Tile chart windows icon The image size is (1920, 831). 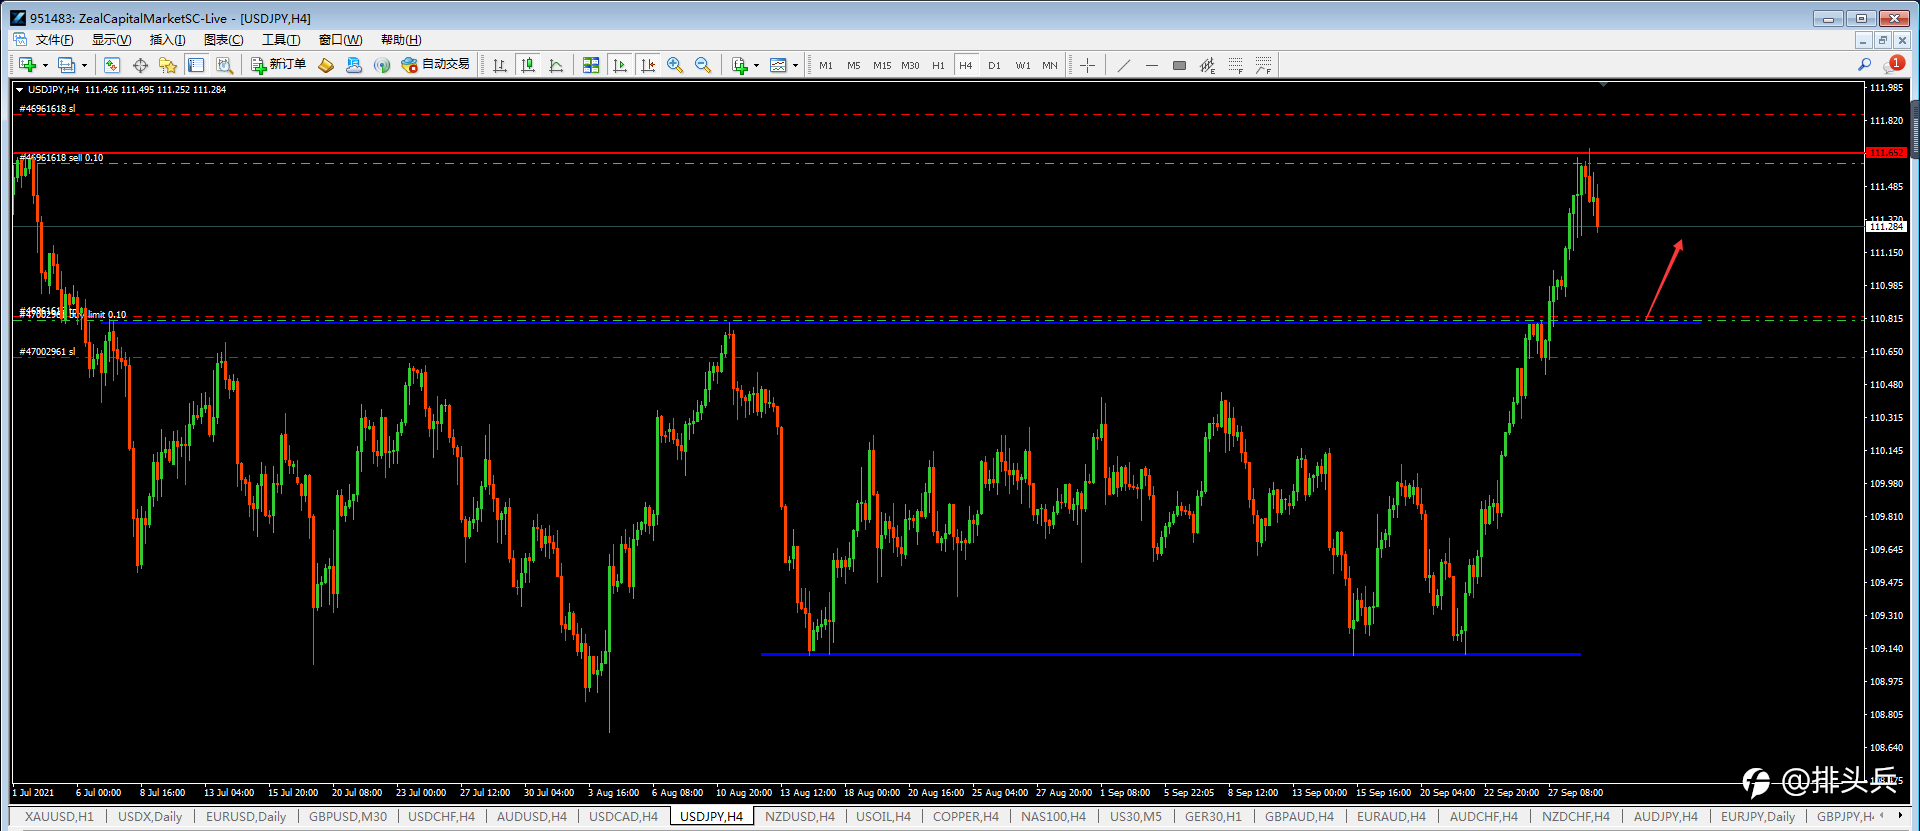tap(591, 65)
